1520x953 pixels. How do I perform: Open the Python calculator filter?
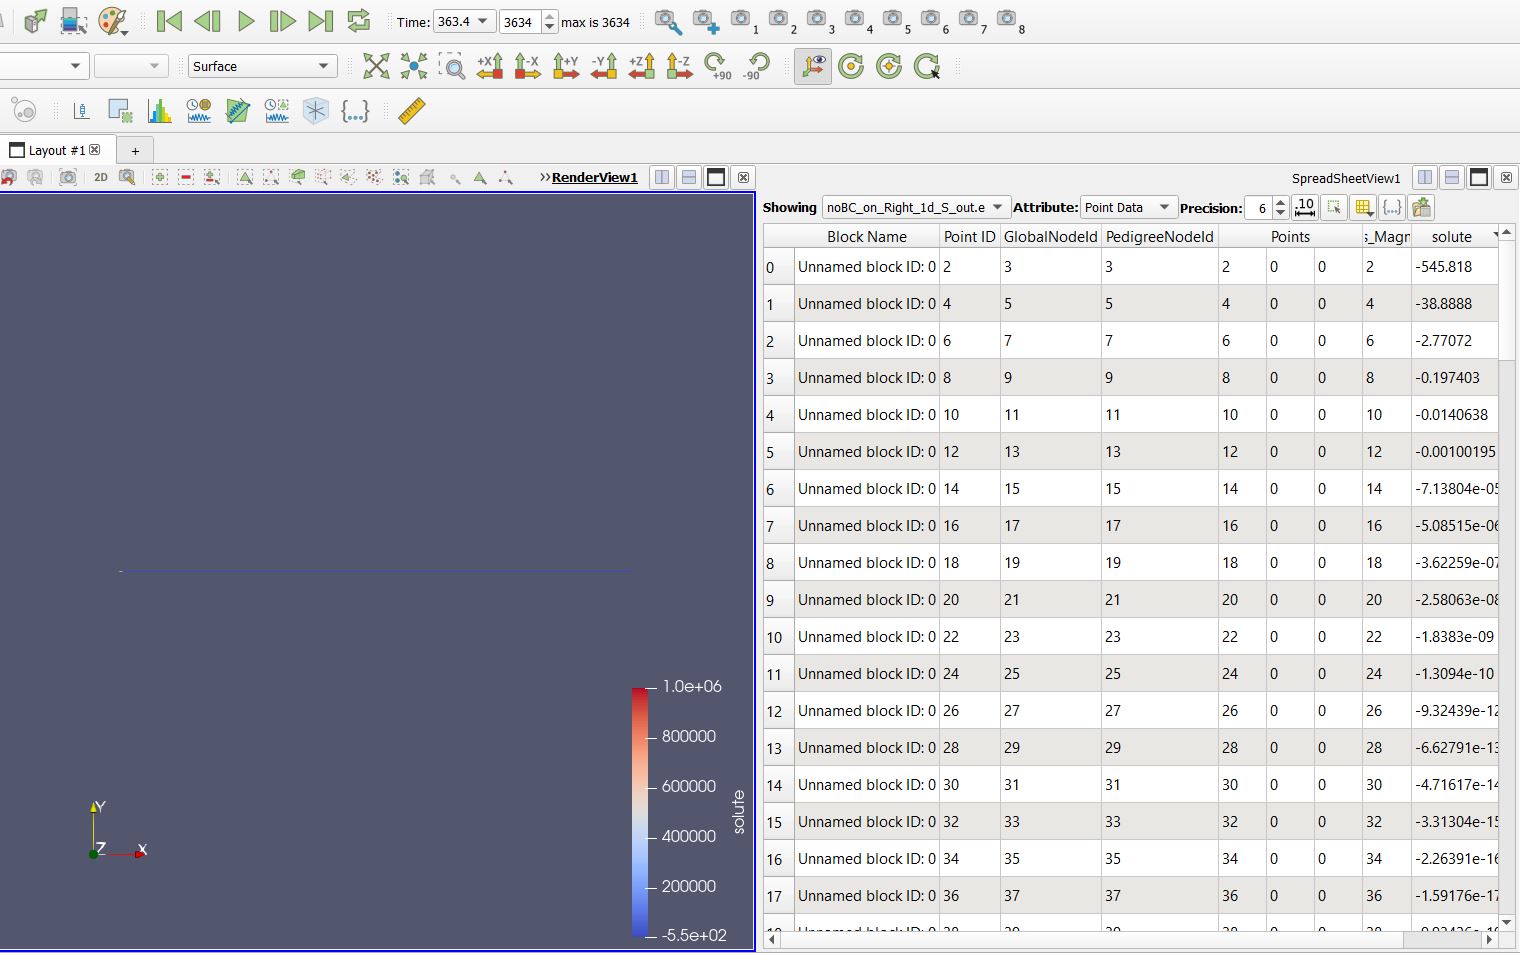(356, 111)
